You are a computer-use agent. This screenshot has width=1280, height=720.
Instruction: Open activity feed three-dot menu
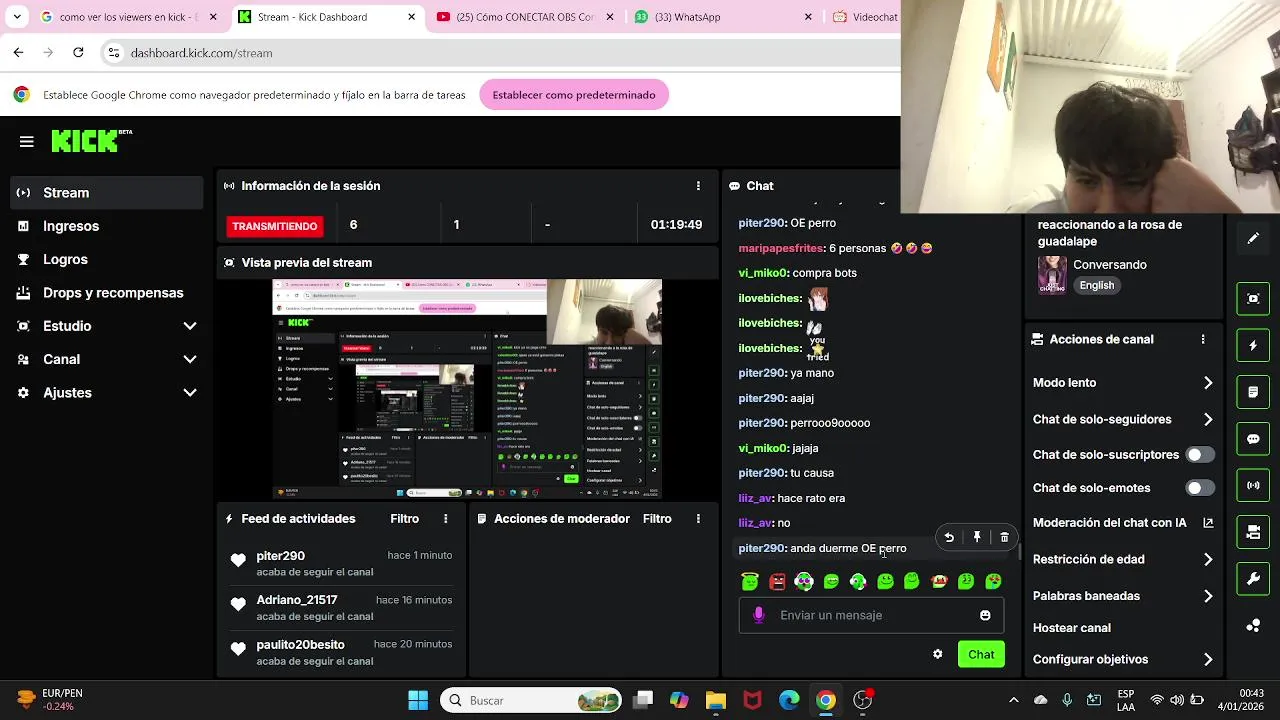[x=446, y=519]
